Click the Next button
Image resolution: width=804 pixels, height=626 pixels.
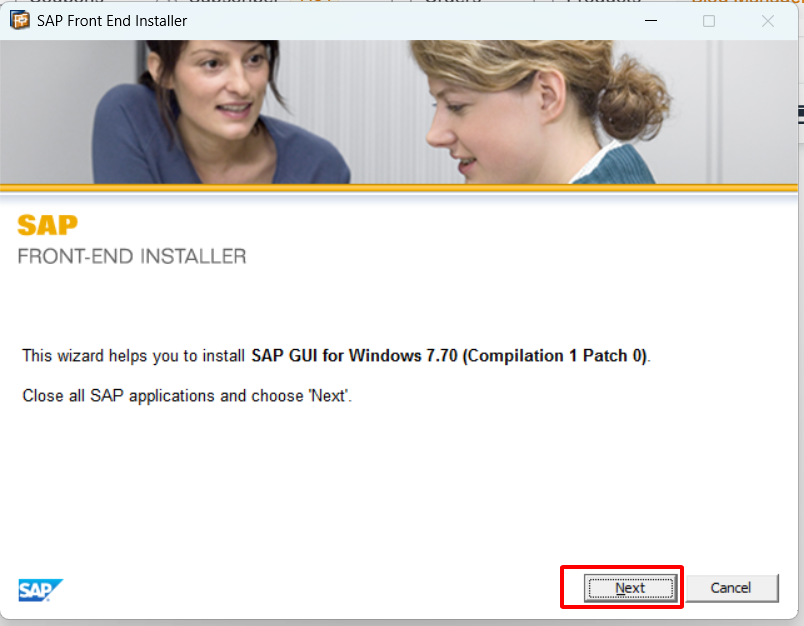point(629,588)
